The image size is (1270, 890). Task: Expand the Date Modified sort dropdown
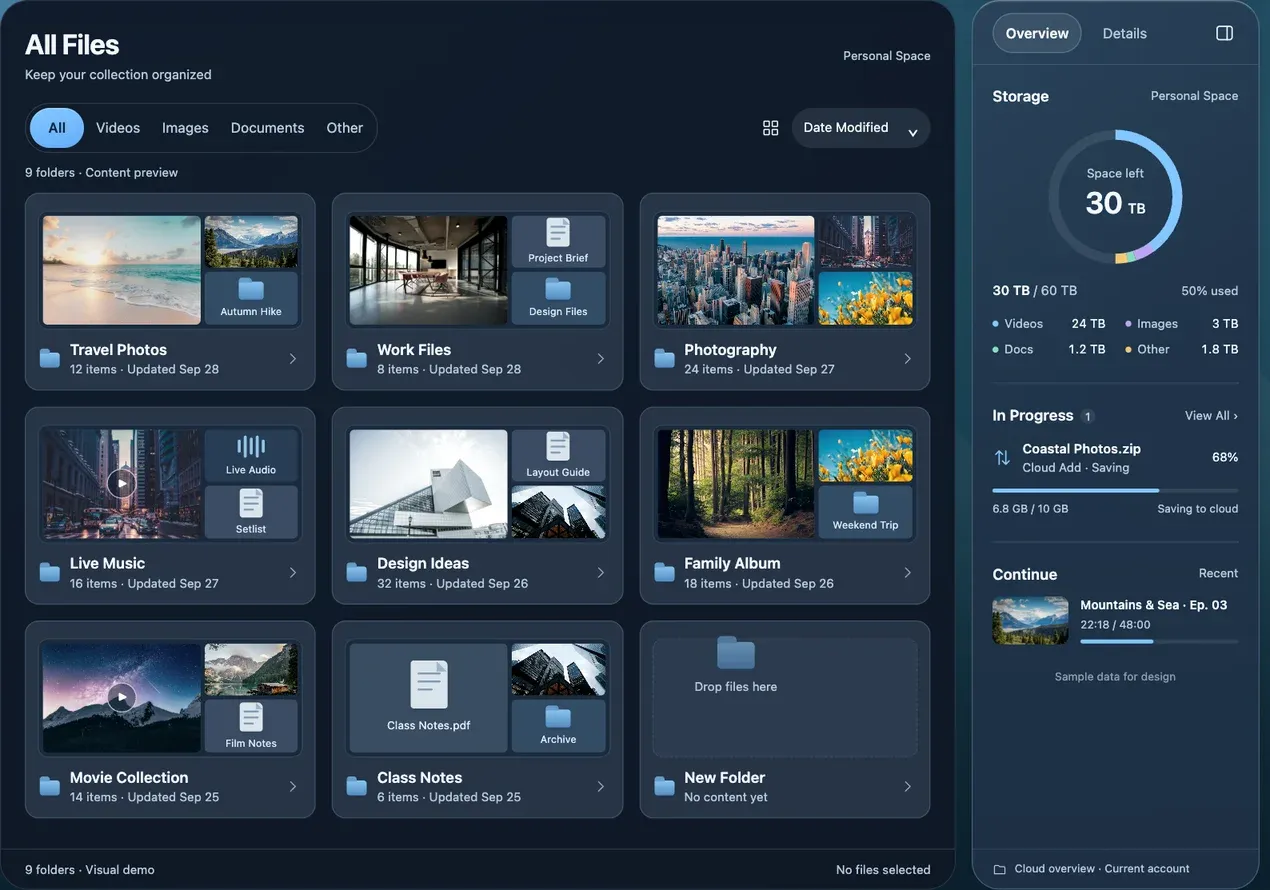pyautogui.click(x=861, y=128)
